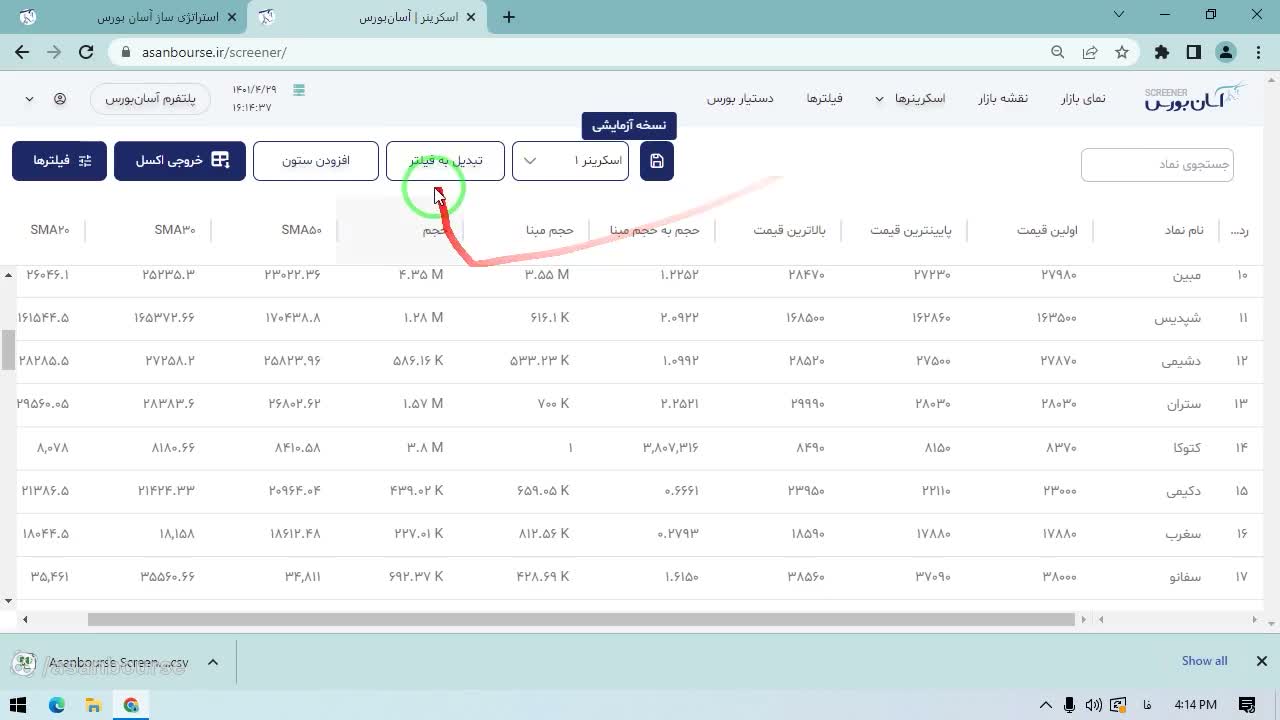Screen dimensions: 1280x720
Task: Sort by نام نماد column header
Action: tap(1184, 230)
